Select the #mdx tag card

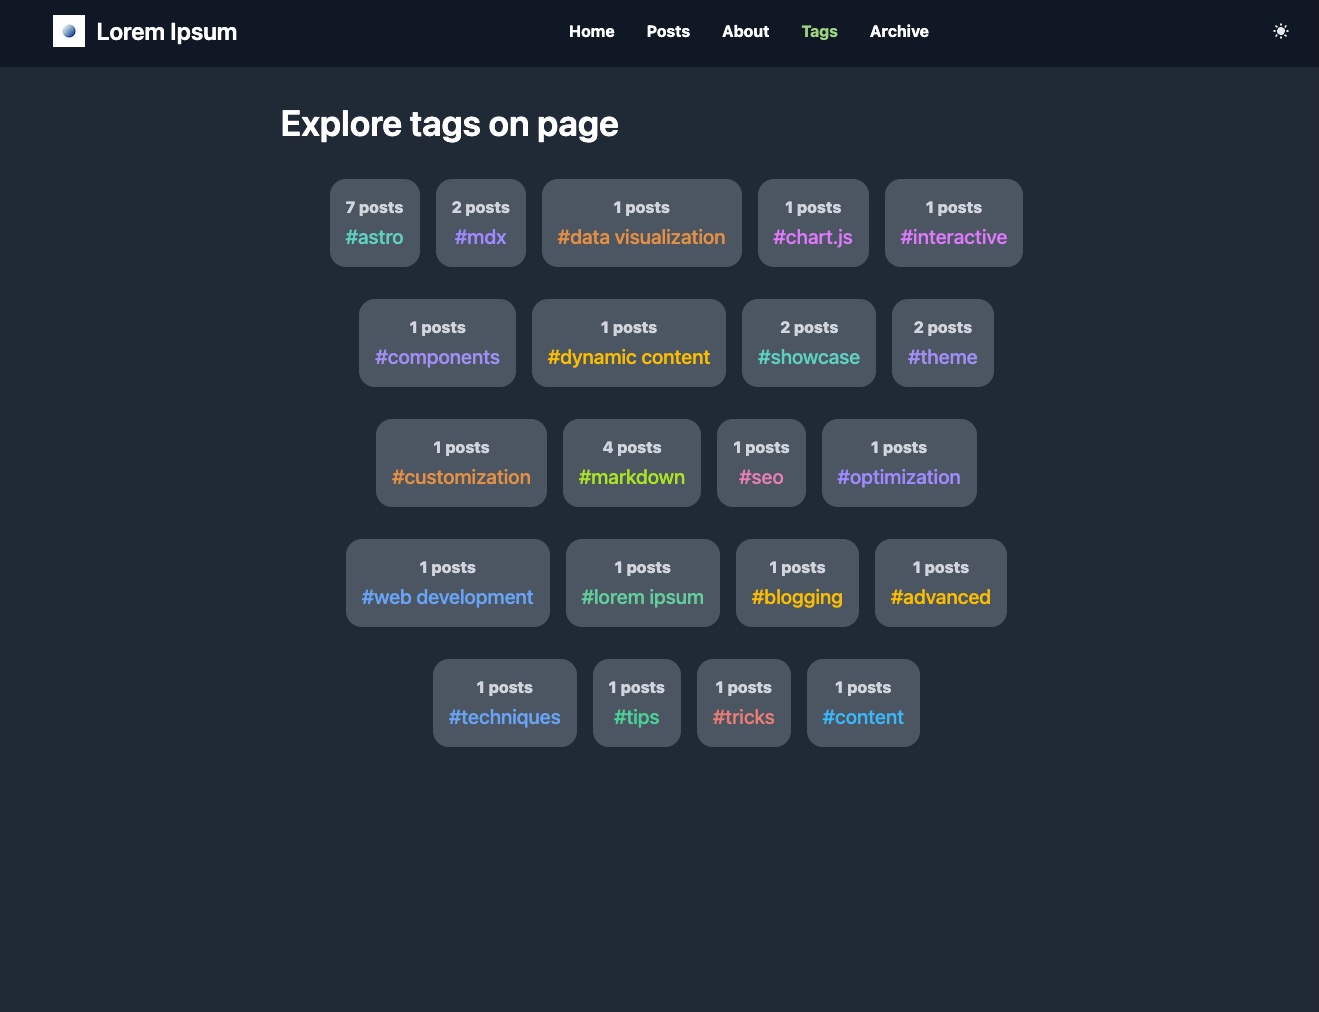coord(480,223)
